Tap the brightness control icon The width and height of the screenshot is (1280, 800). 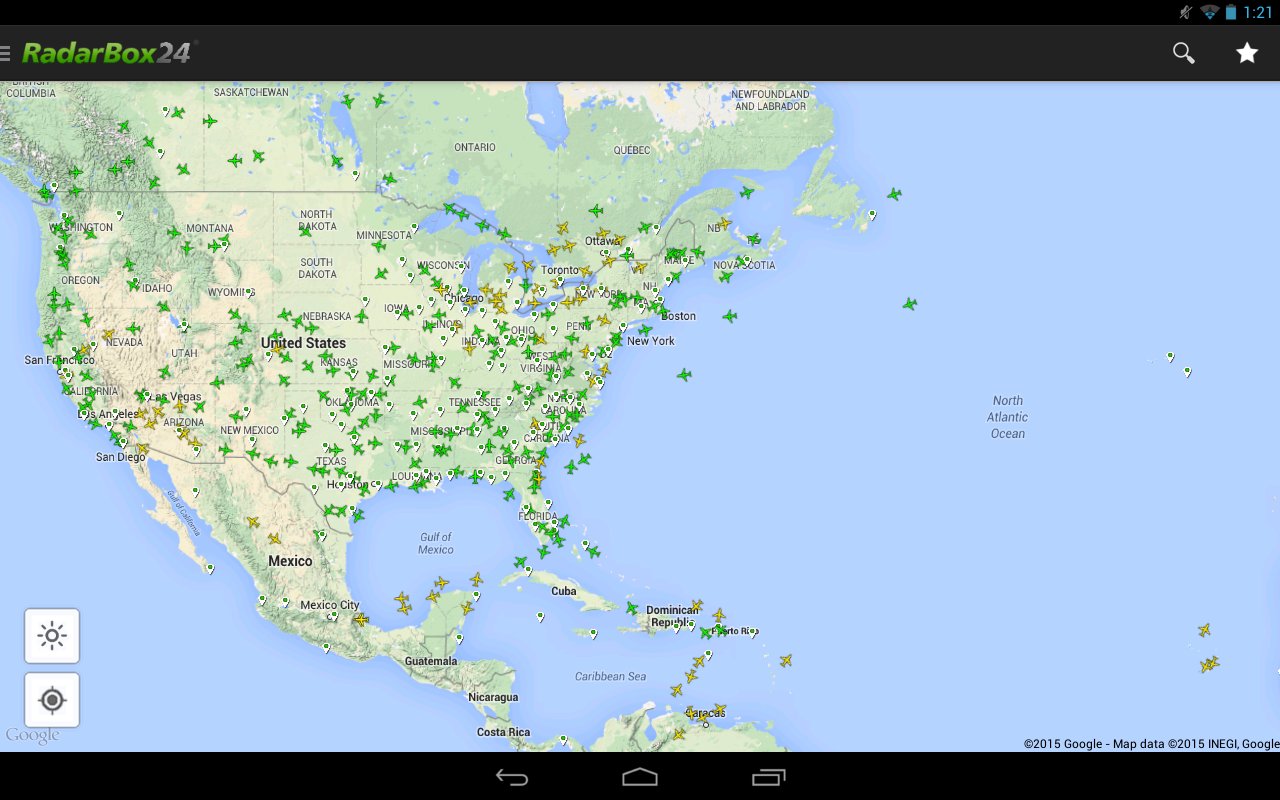(52, 635)
